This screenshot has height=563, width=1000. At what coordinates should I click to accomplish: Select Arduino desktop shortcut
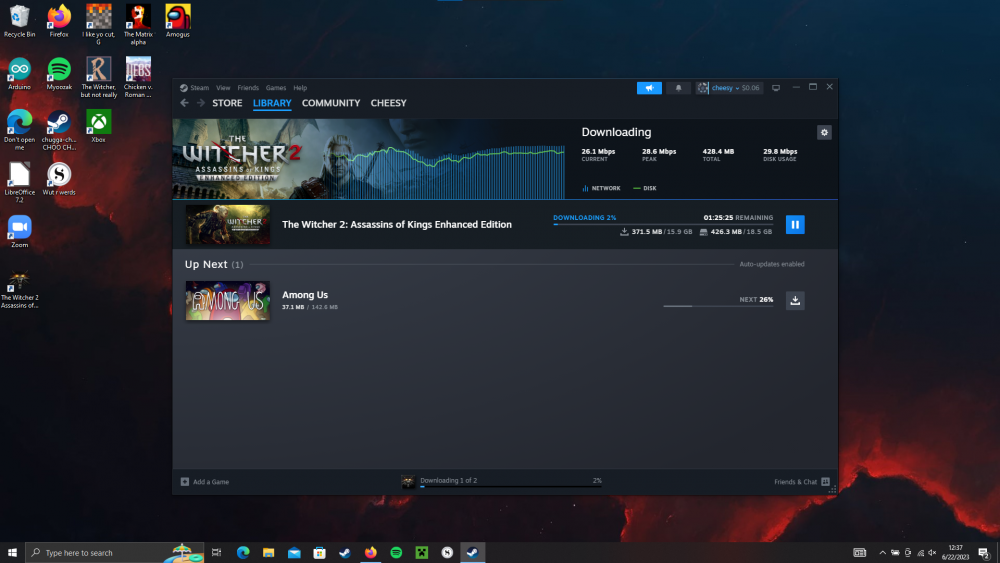20,74
